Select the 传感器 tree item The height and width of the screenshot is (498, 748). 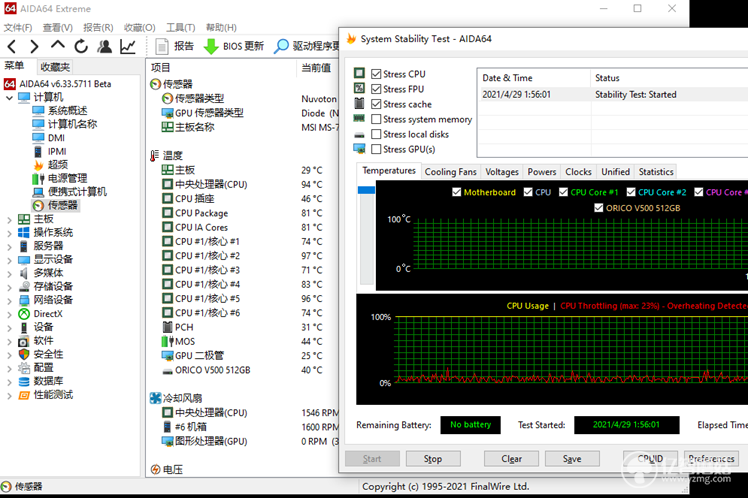tap(62, 205)
